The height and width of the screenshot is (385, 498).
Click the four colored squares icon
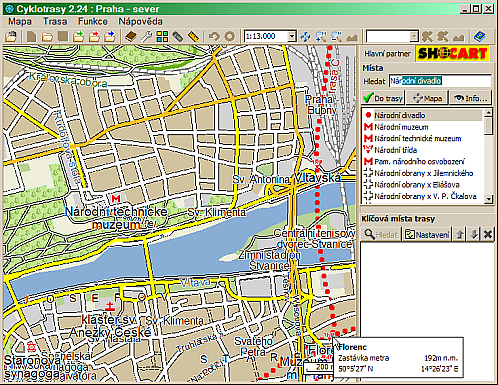click(162, 36)
